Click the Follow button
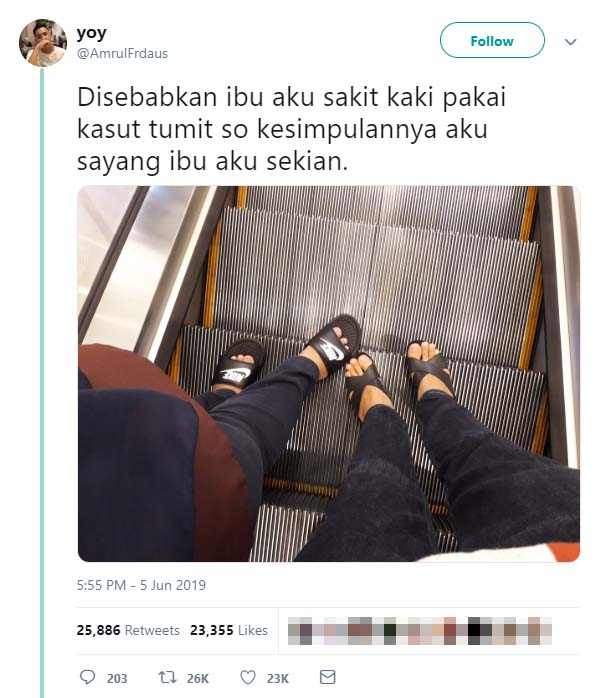Screen dimensions: 604x698 492,41
